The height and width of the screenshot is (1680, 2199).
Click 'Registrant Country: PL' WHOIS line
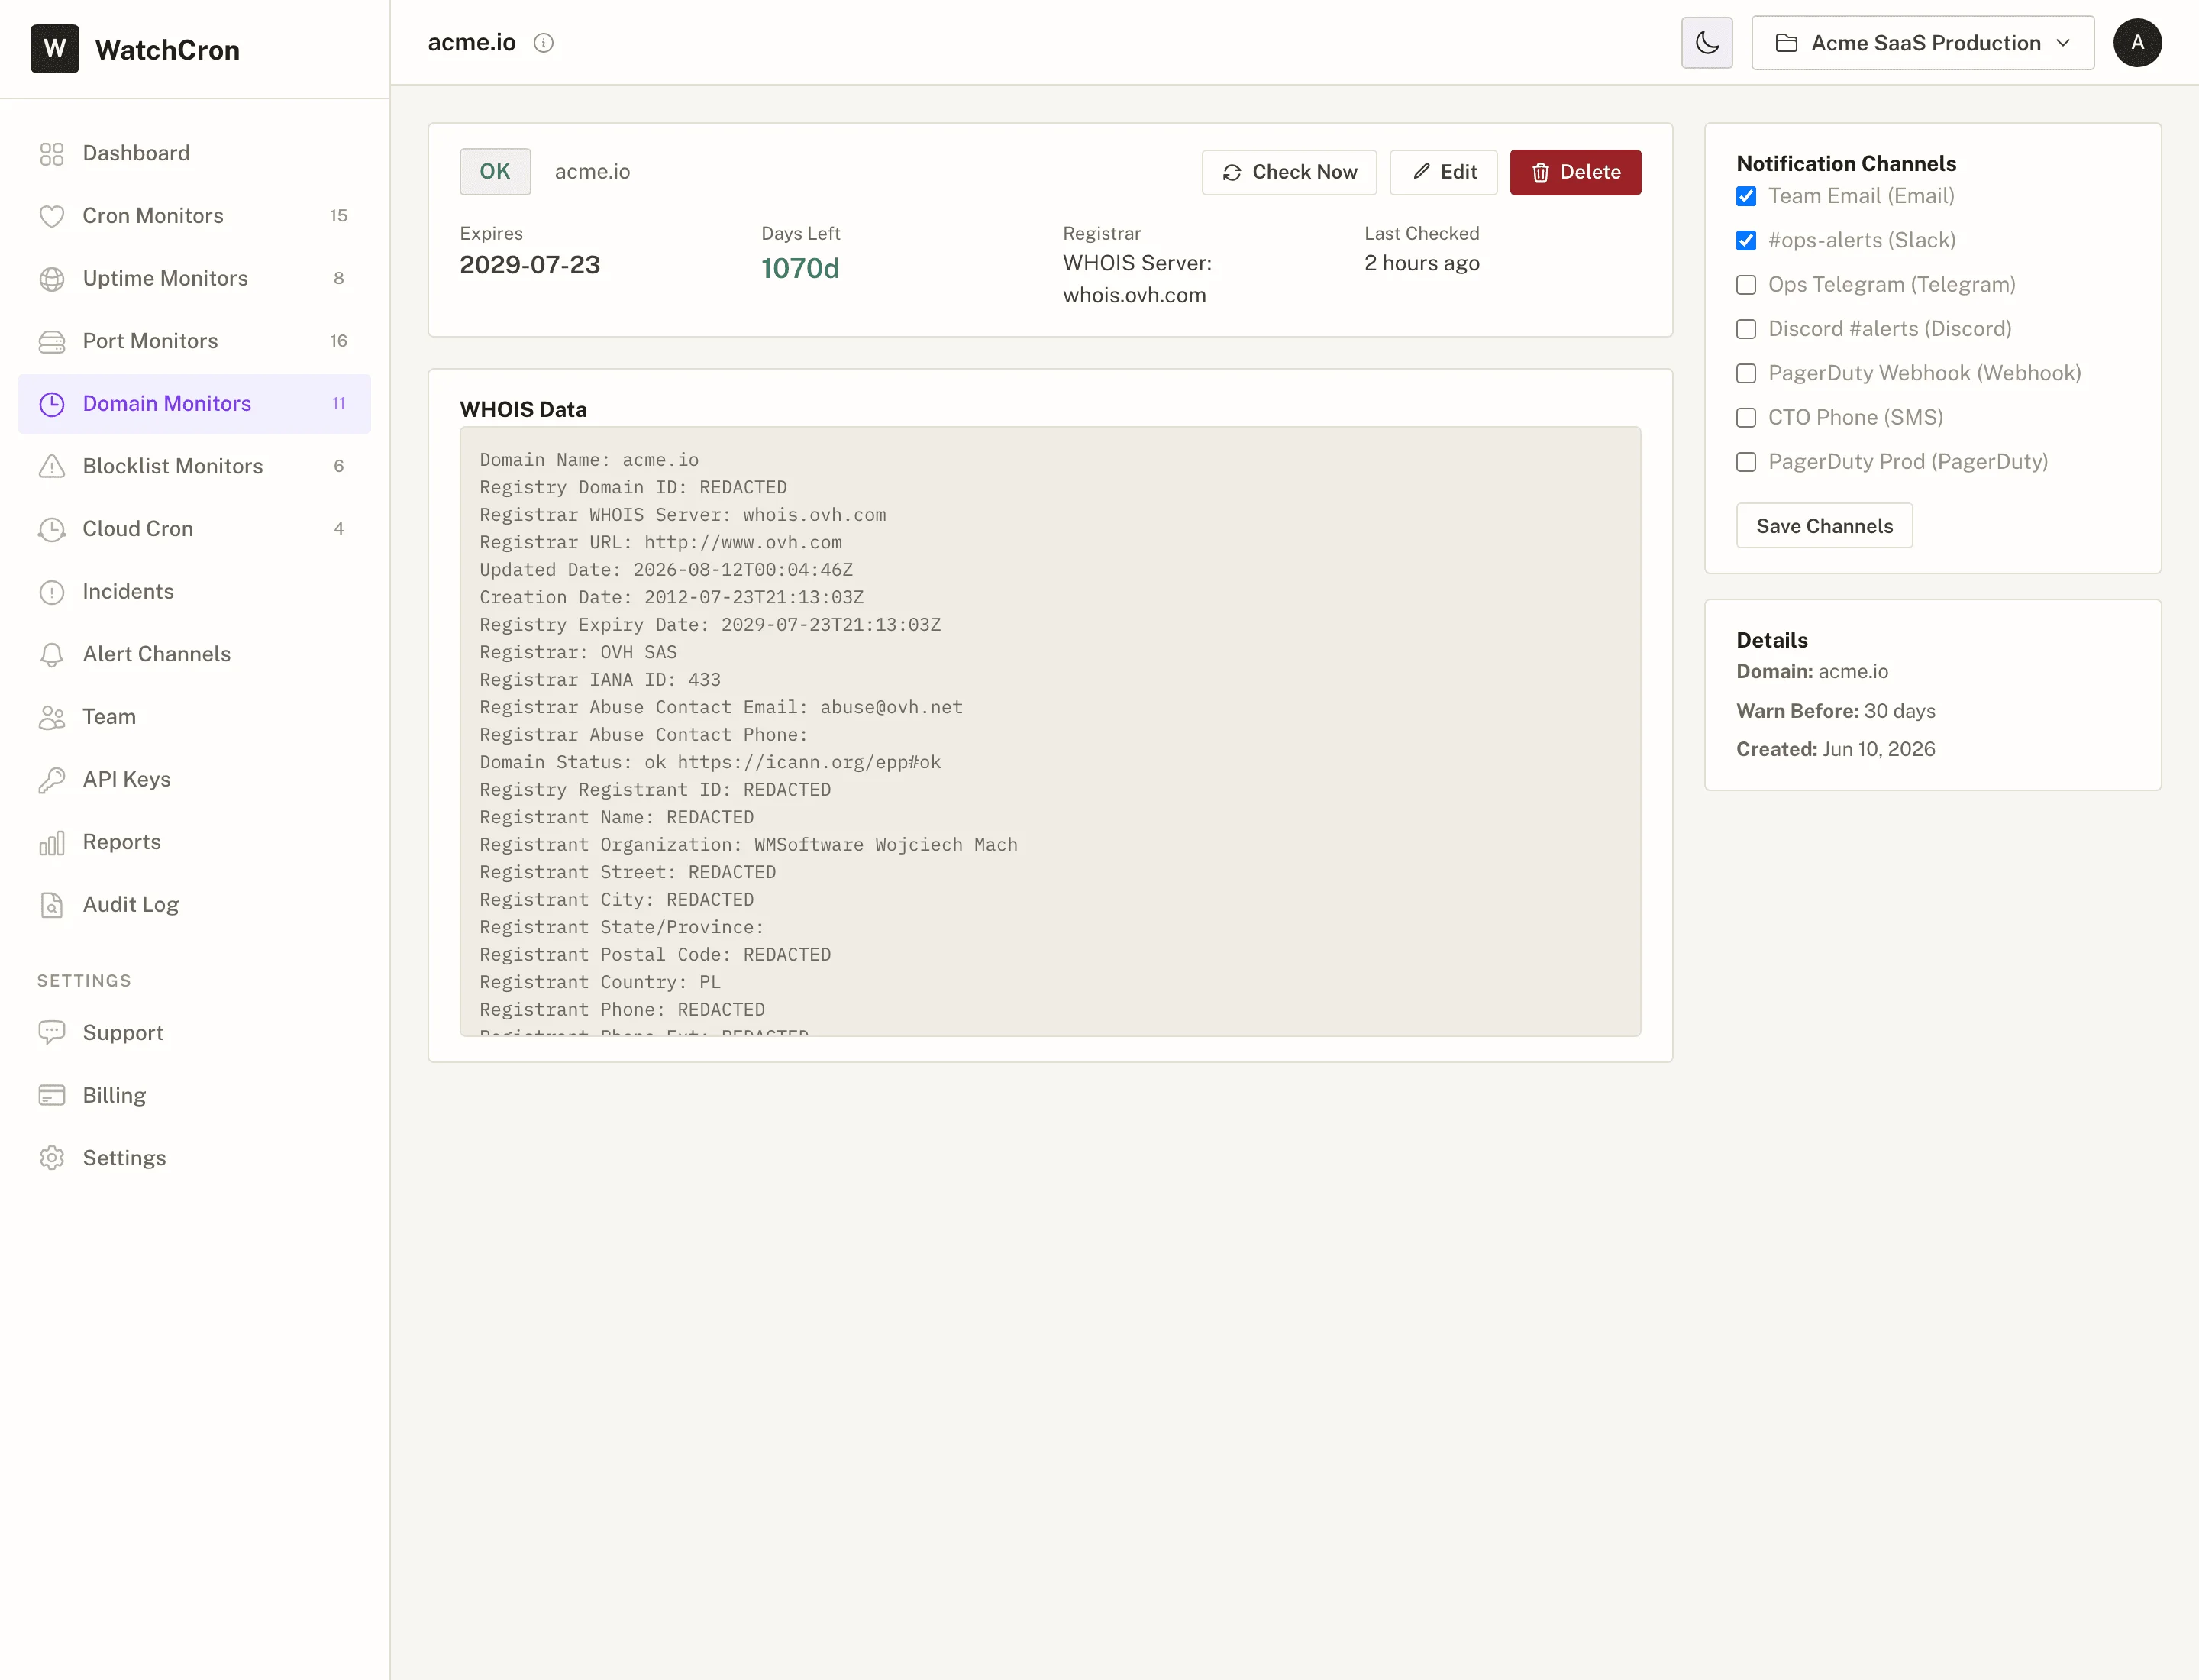click(x=600, y=983)
